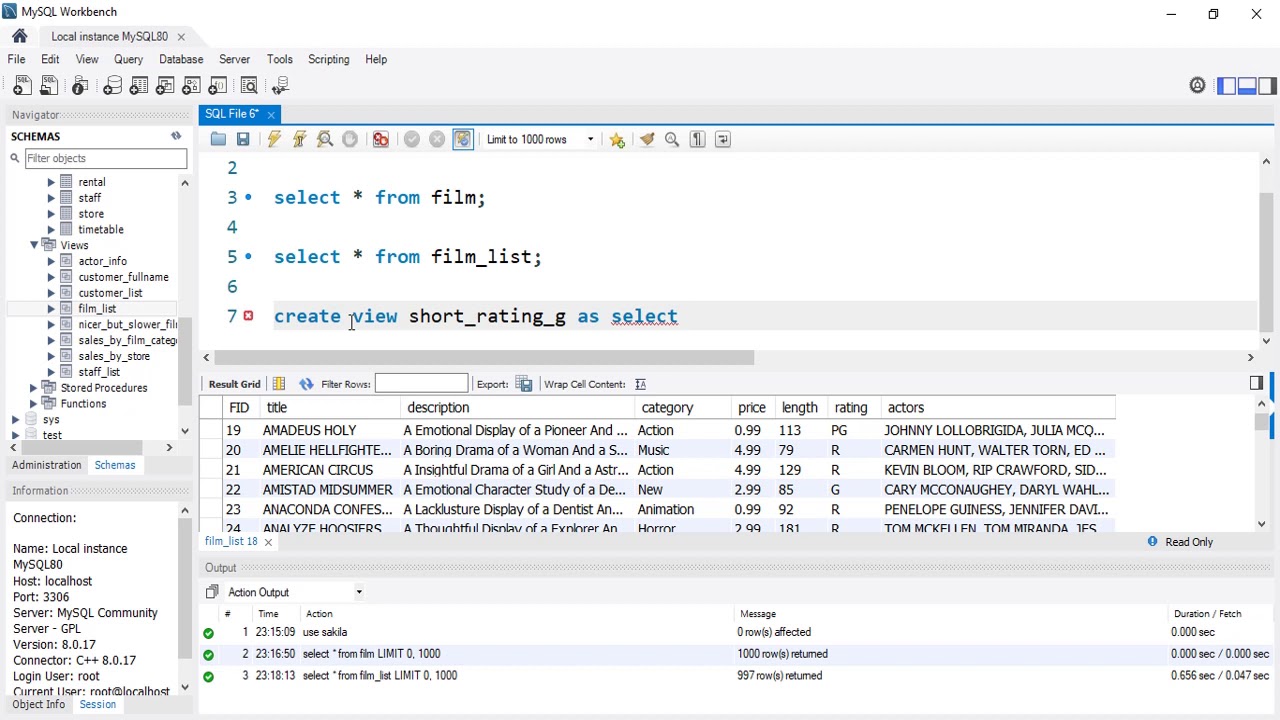Expand the sys schema
Screen dimensions: 1280x720
coord(16,420)
